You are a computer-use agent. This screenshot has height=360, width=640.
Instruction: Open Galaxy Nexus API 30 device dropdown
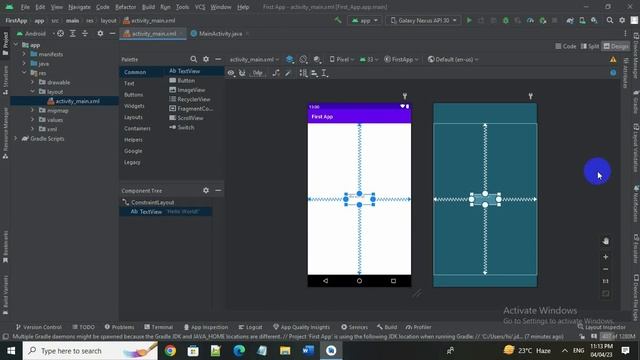pos(423,20)
